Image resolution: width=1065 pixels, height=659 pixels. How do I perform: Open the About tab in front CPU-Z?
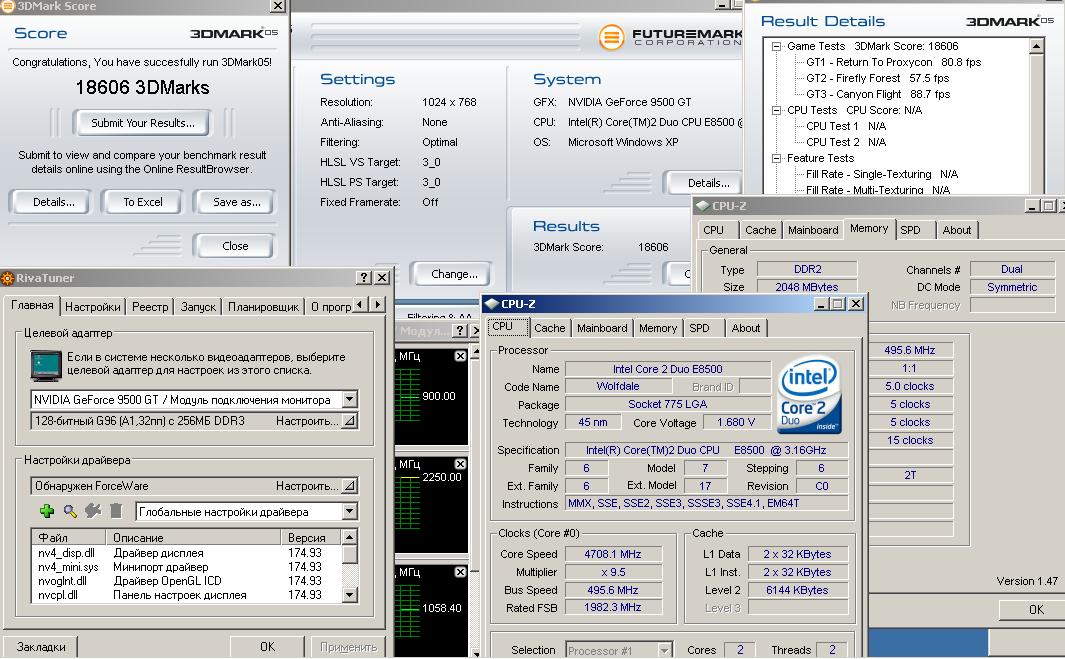pyautogui.click(x=746, y=328)
